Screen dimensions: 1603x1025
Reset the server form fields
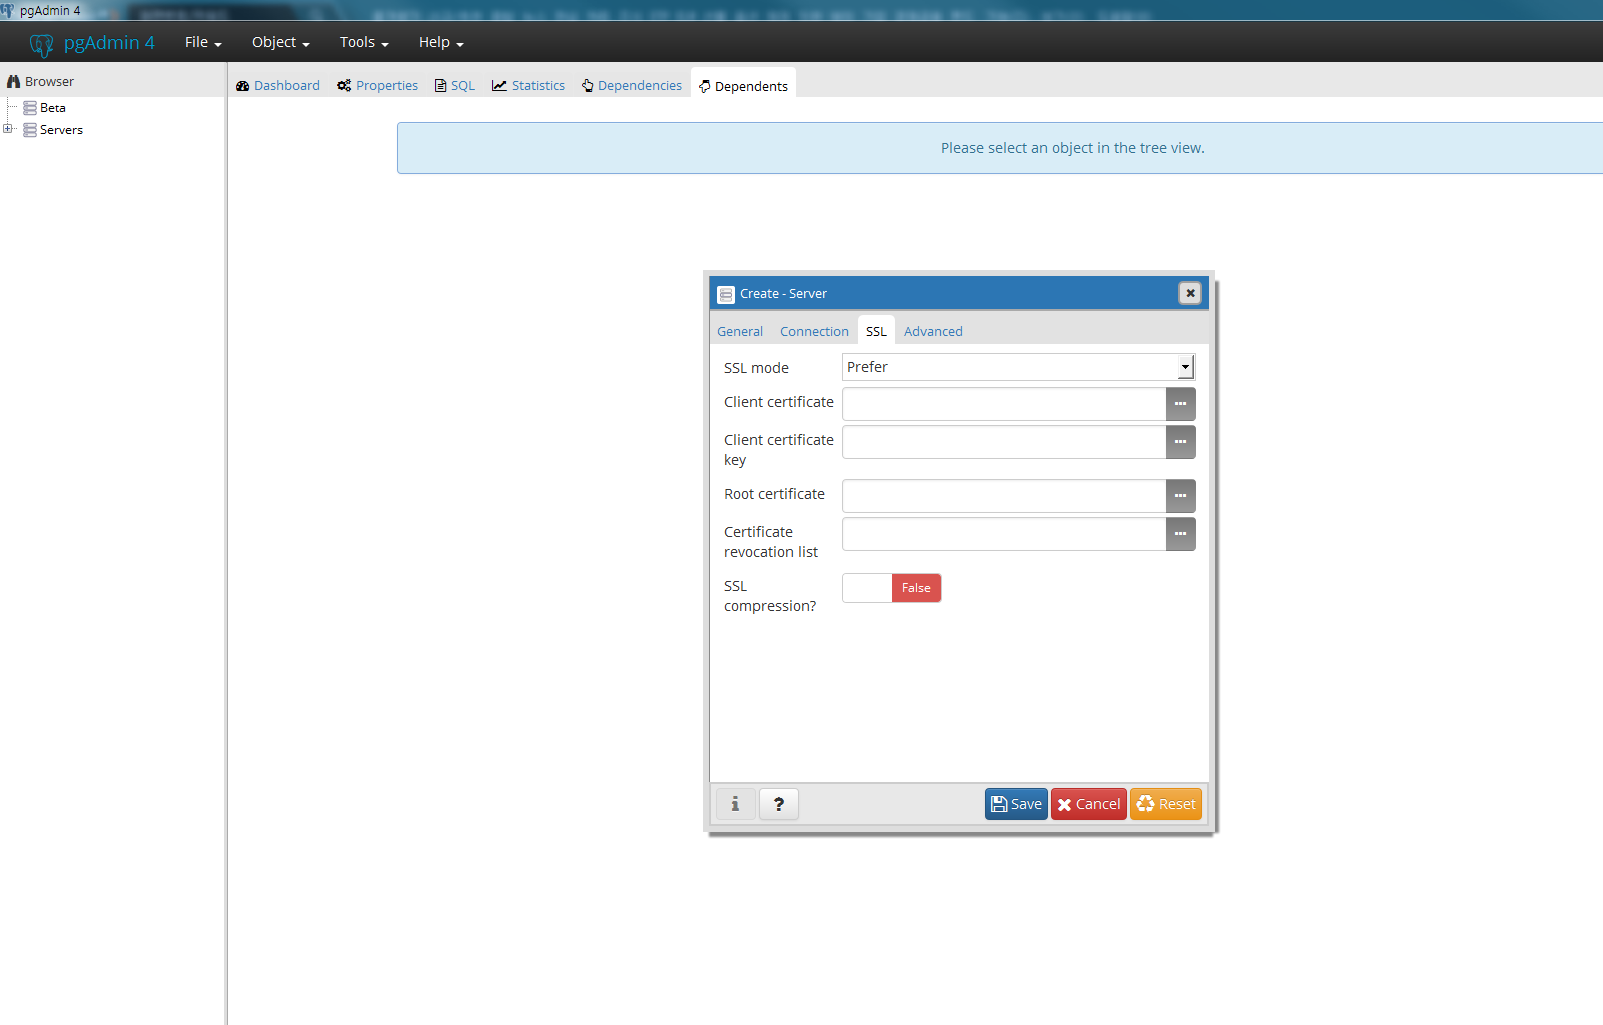[x=1165, y=804]
